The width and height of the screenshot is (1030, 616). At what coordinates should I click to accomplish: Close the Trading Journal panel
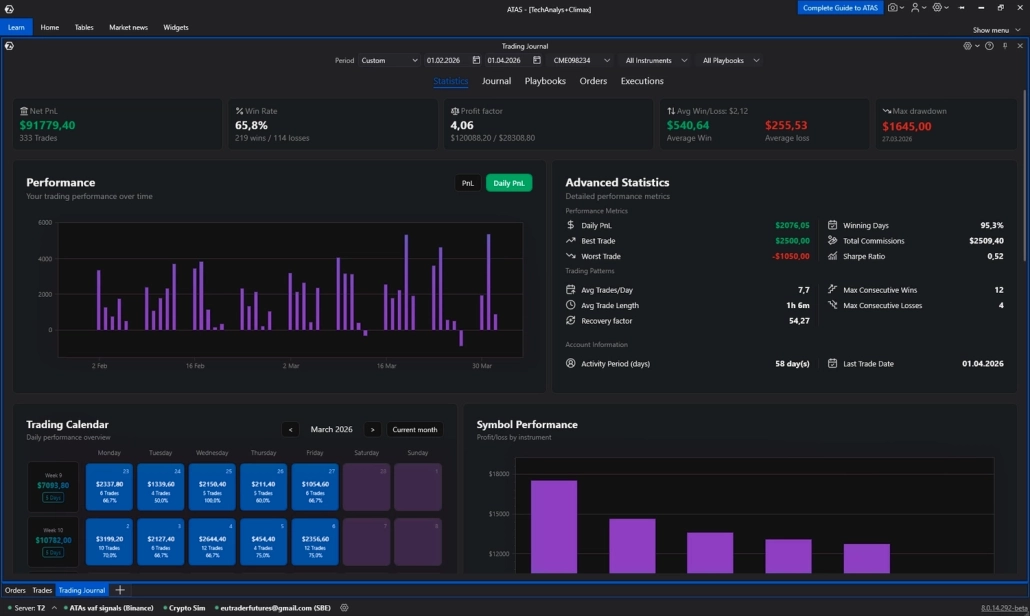pos(1020,46)
